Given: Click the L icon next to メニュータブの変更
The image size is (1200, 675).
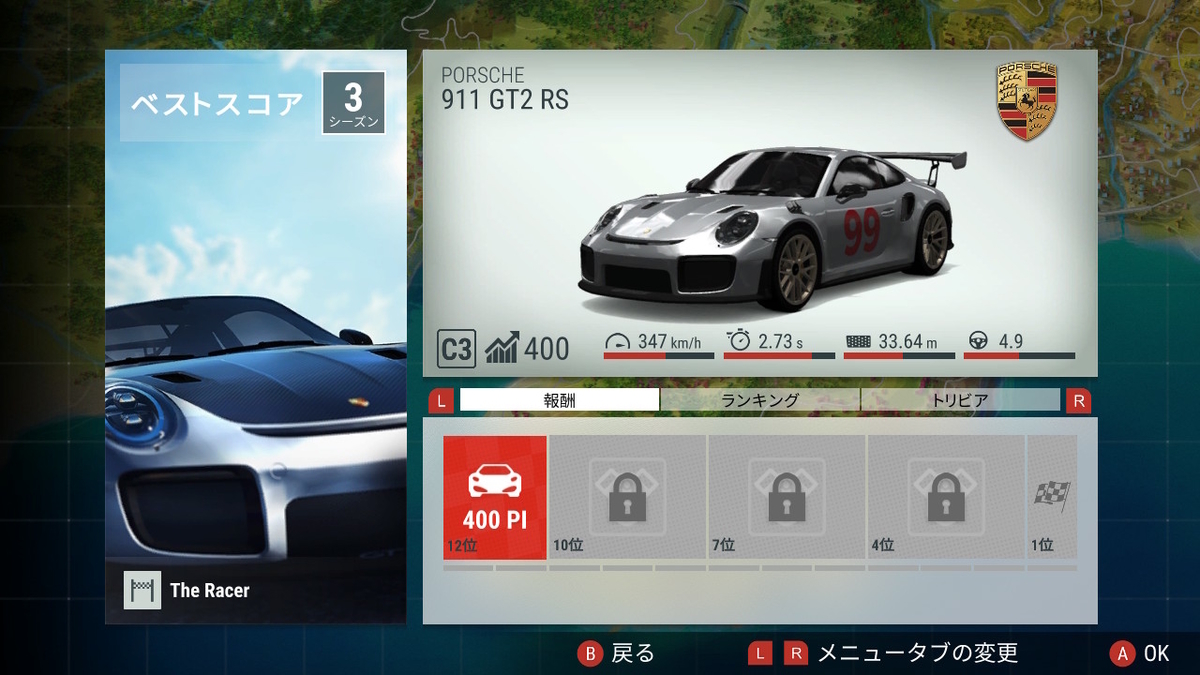Looking at the screenshot, I should 761,653.
